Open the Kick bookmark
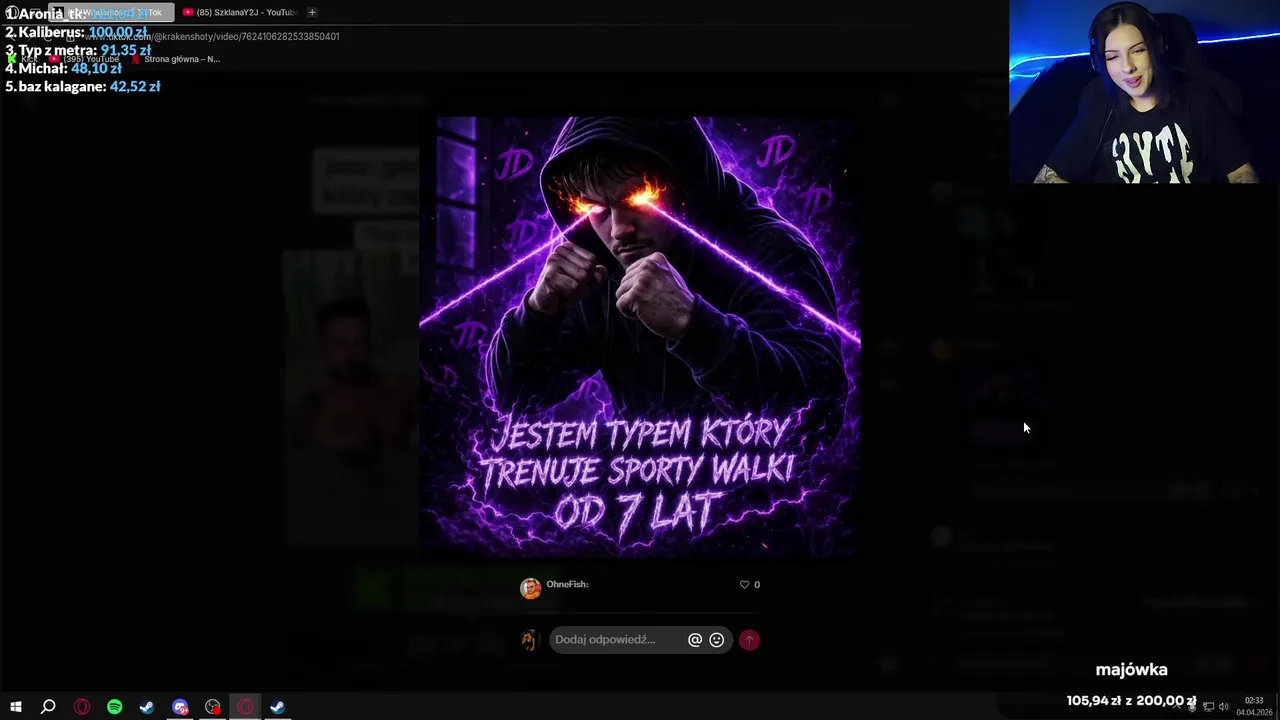 pos(22,59)
